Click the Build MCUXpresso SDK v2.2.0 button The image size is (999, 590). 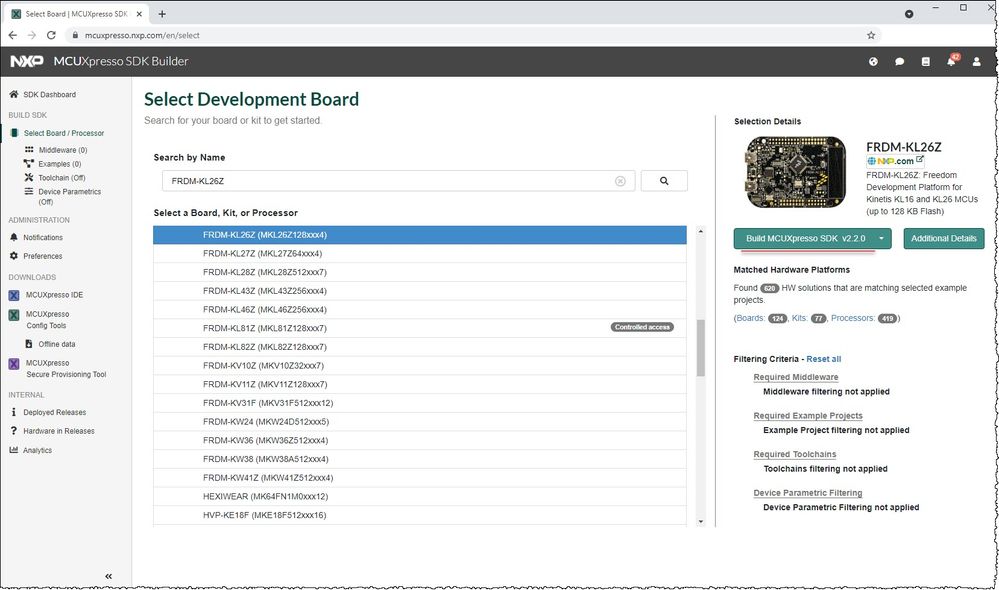[805, 238]
